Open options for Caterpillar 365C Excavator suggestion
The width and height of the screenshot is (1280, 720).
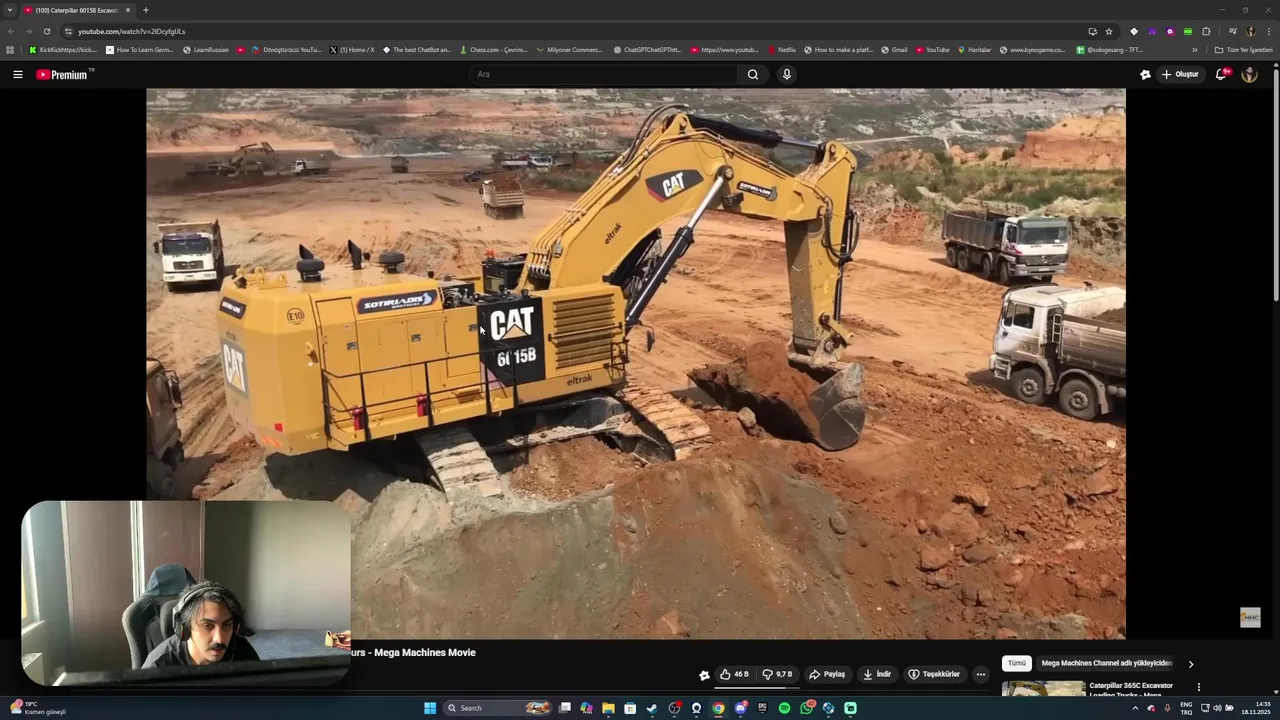pyautogui.click(x=1198, y=687)
